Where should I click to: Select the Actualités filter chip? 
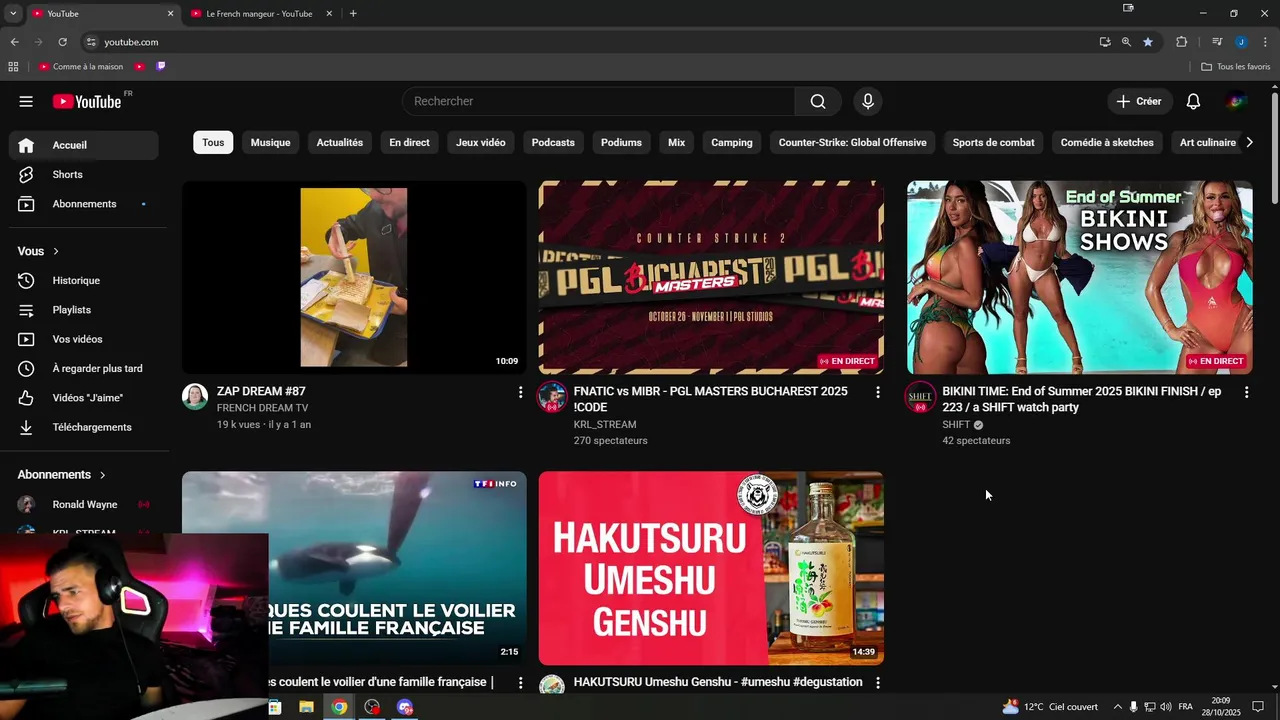340,143
